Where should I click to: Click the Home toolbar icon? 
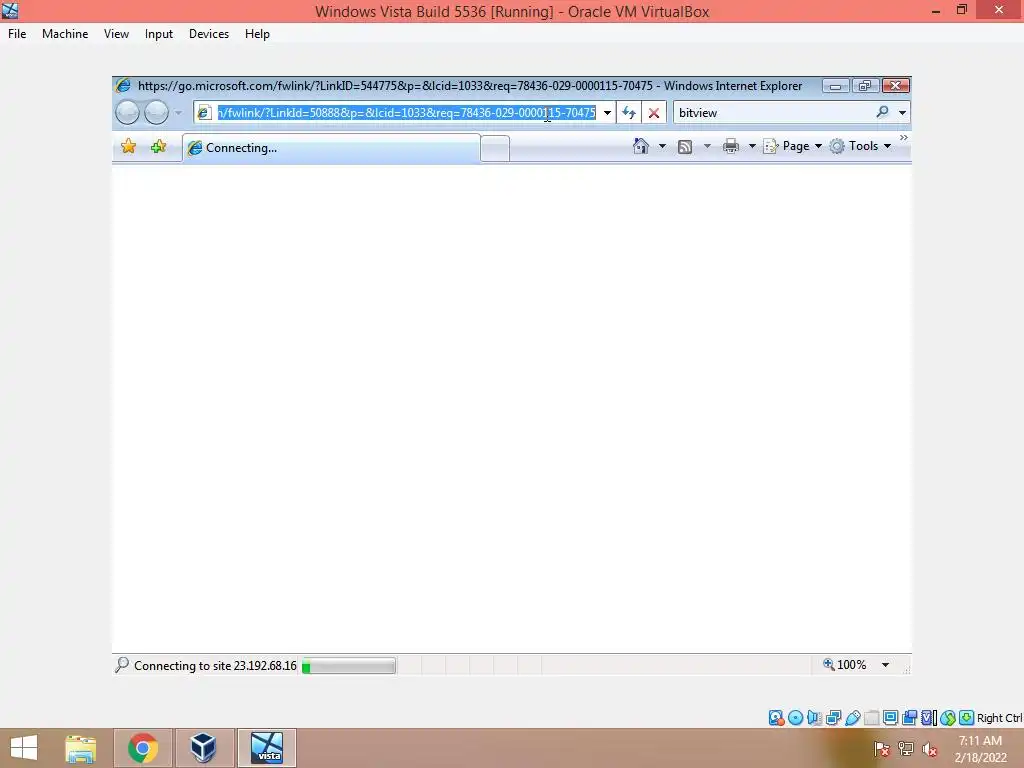pos(641,146)
